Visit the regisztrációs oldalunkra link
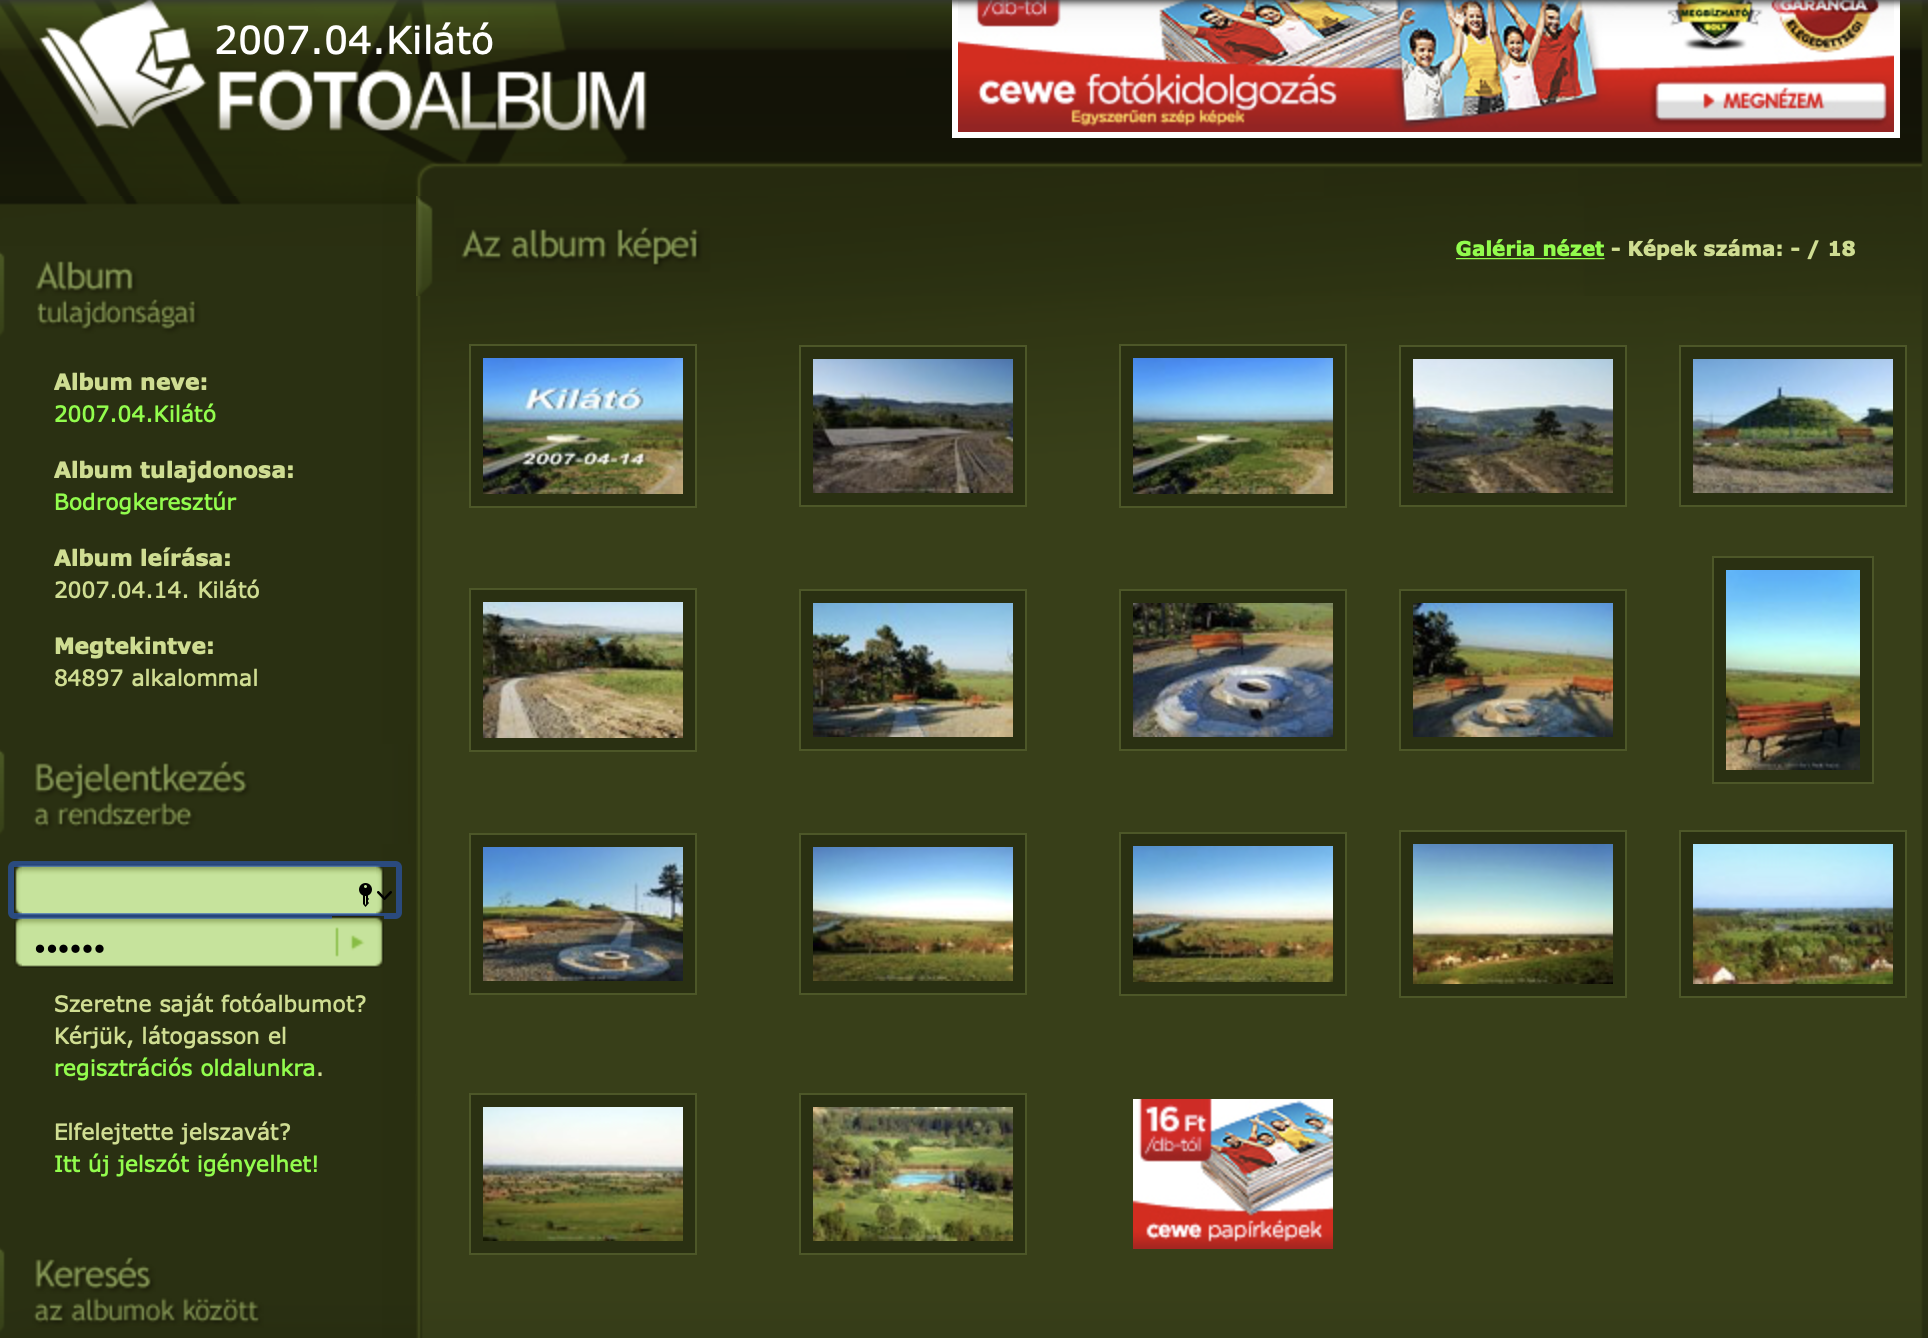The image size is (1928, 1338). click(x=185, y=1068)
